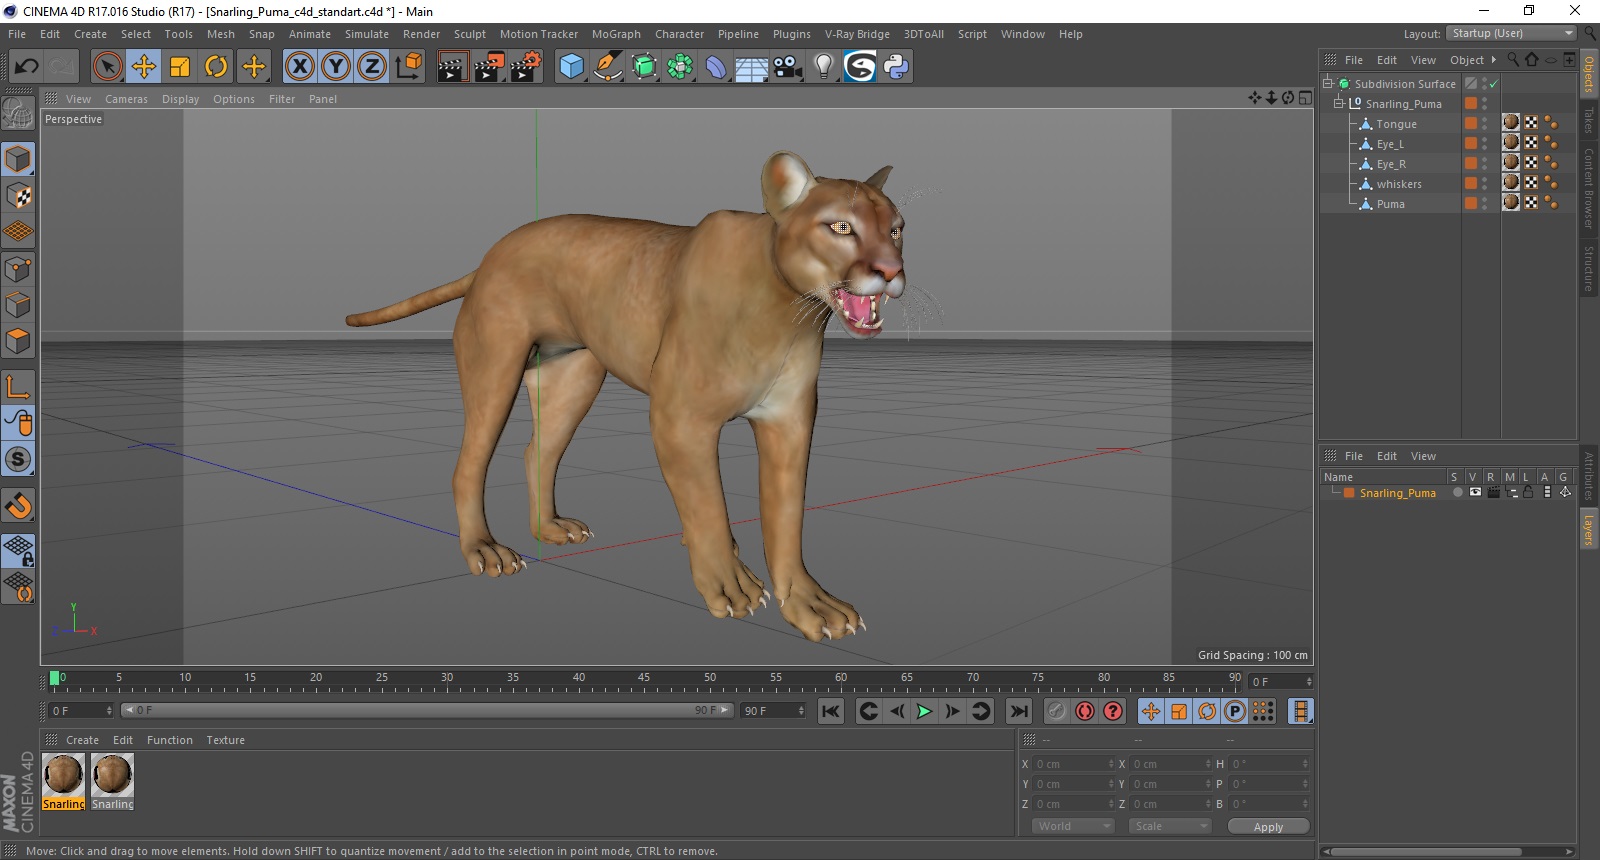Toggle visibility dots for Eye_L
This screenshot has height=860, width=1600.
pyautogui.click(x=1484, y=144)
